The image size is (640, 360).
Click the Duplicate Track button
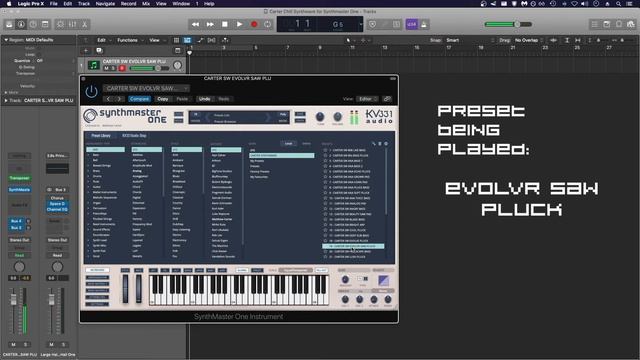pos(99,51)
